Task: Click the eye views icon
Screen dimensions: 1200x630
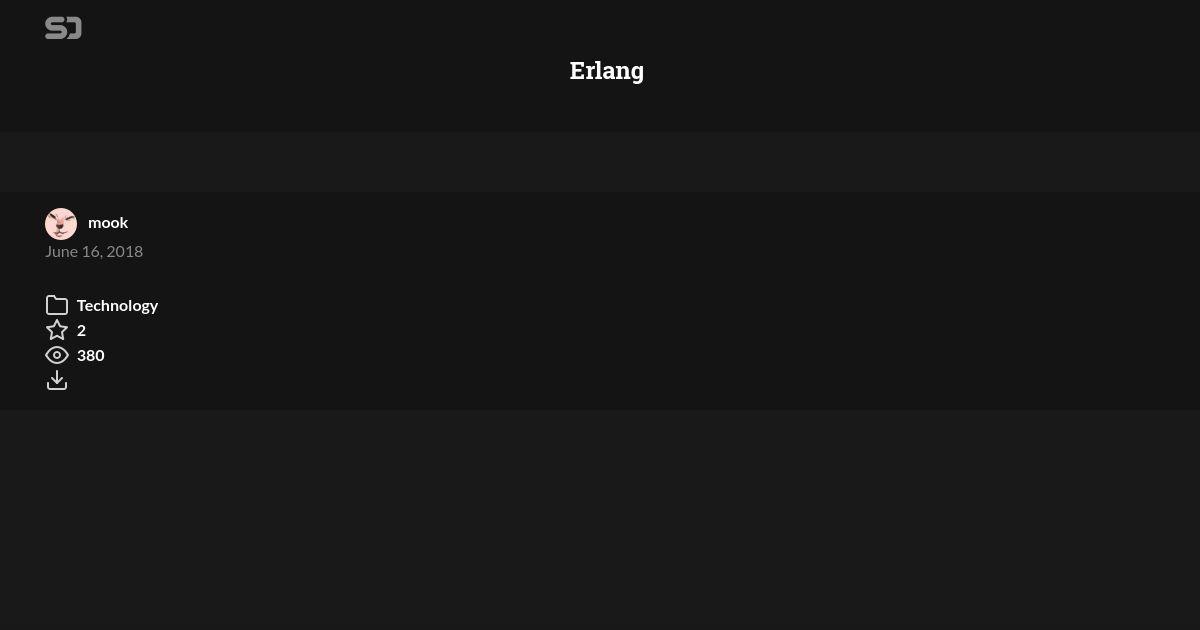Action: tap(57, 355)
